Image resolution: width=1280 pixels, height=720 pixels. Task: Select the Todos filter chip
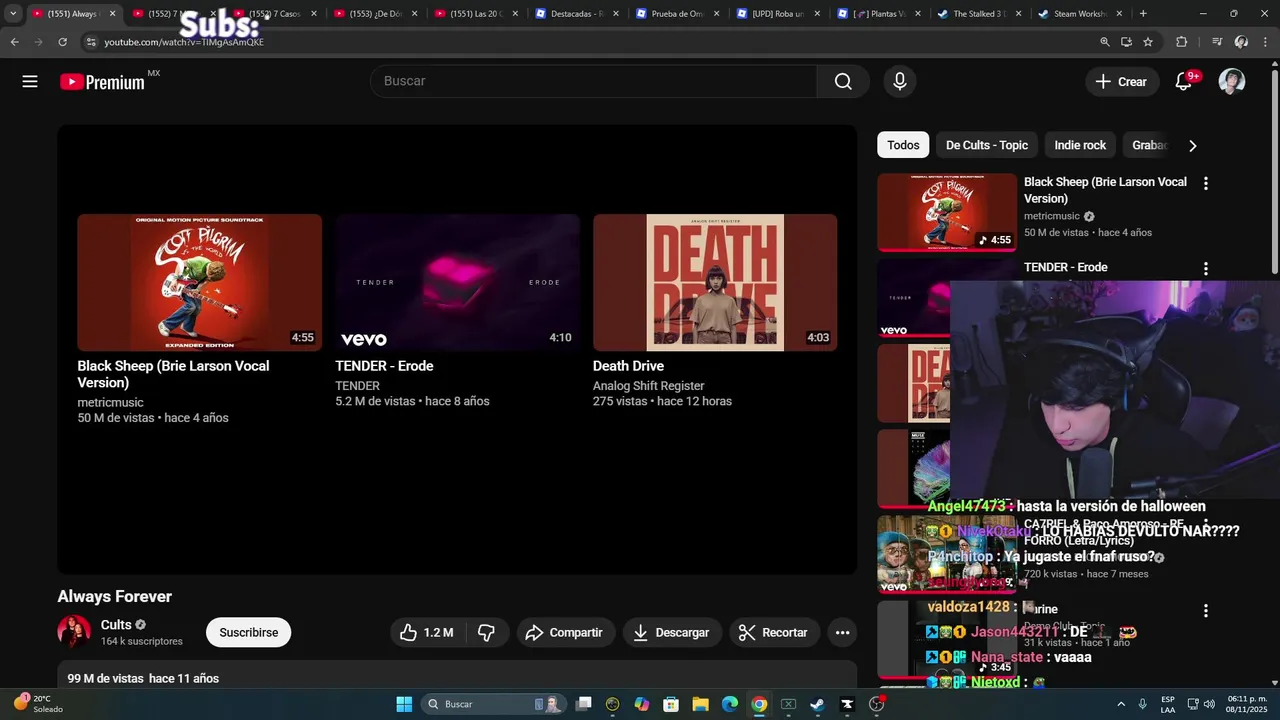pyautogui.click(x=903, y=145)
